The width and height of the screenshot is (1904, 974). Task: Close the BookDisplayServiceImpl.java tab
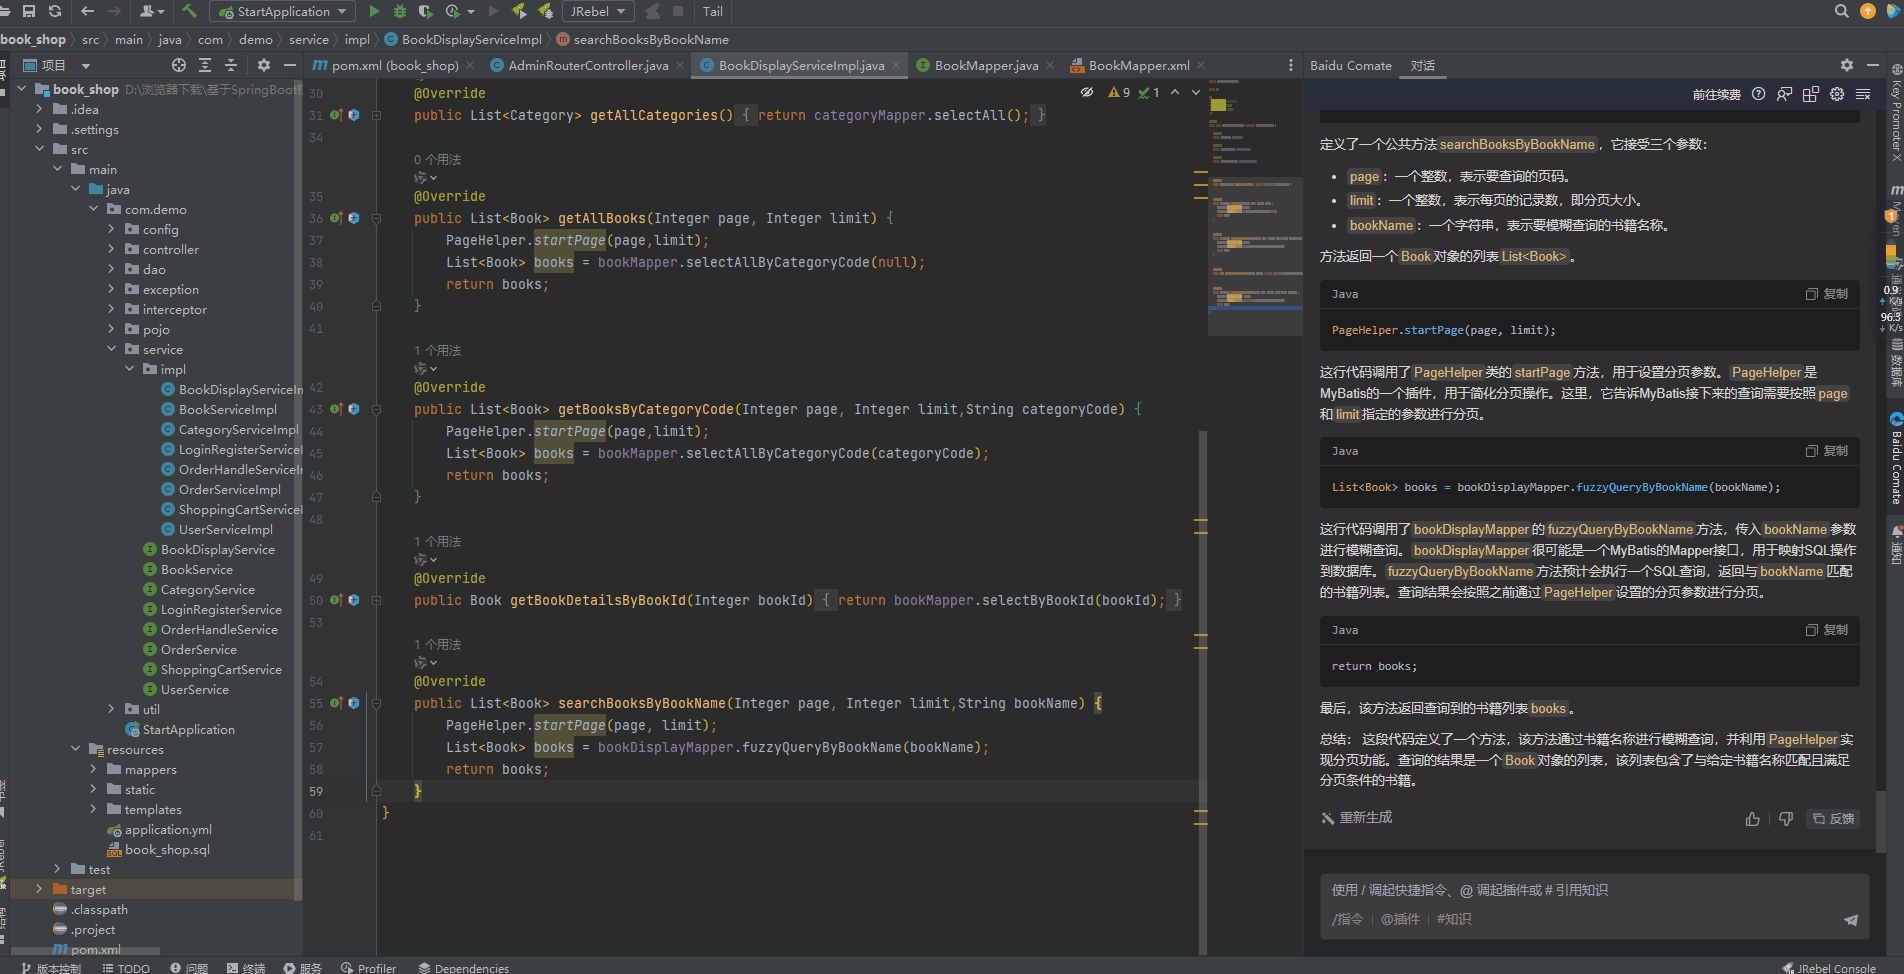point(896,65)
